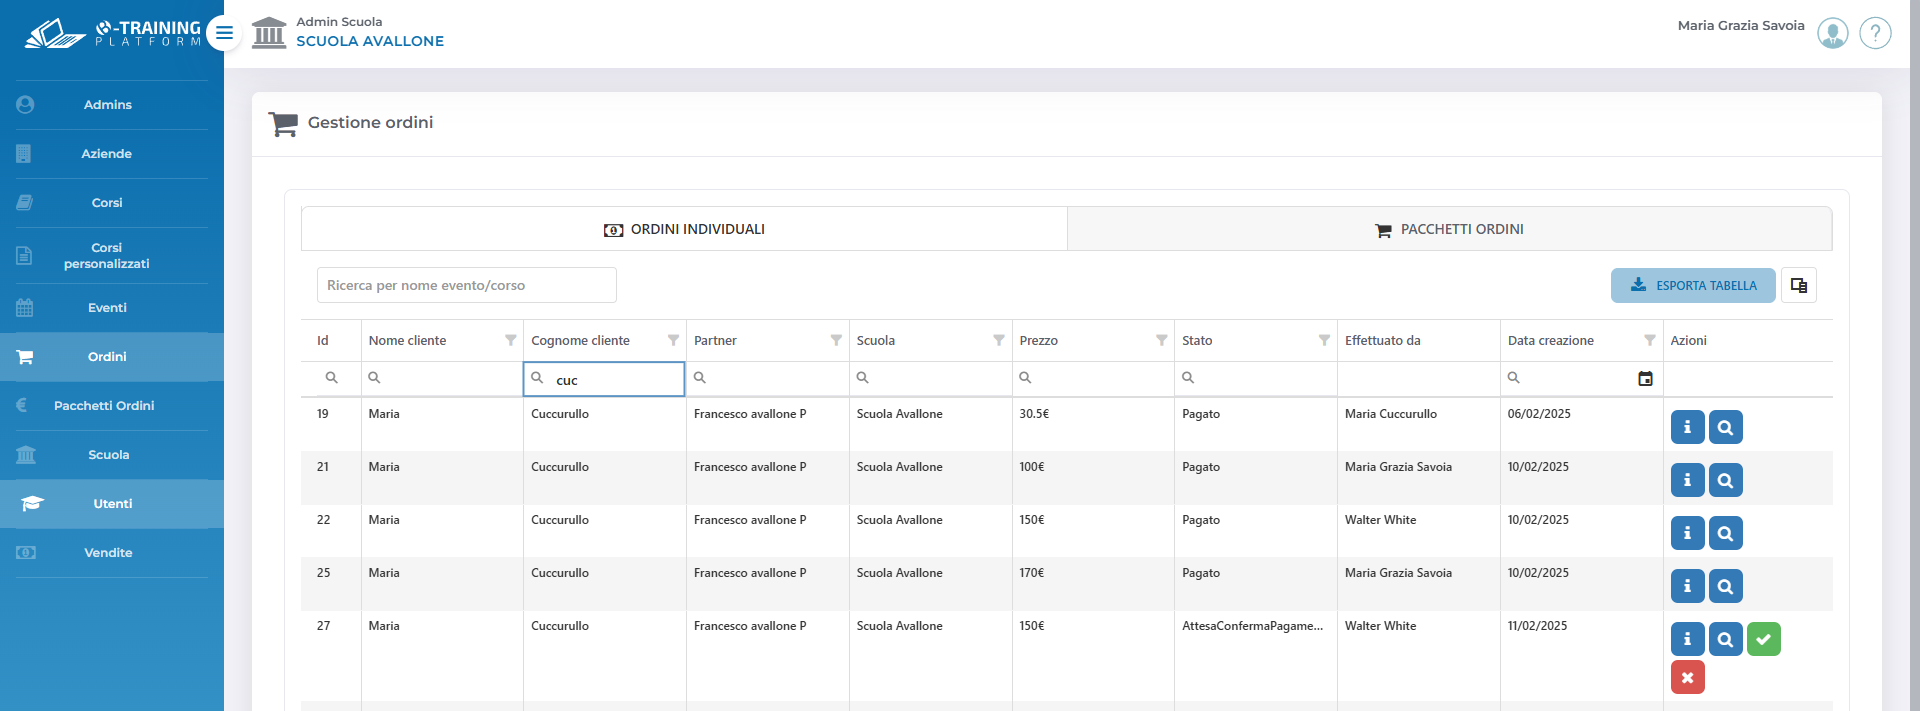1920x711 pixels.
Task: View details of order 27
Action: tap(1725, 639)
